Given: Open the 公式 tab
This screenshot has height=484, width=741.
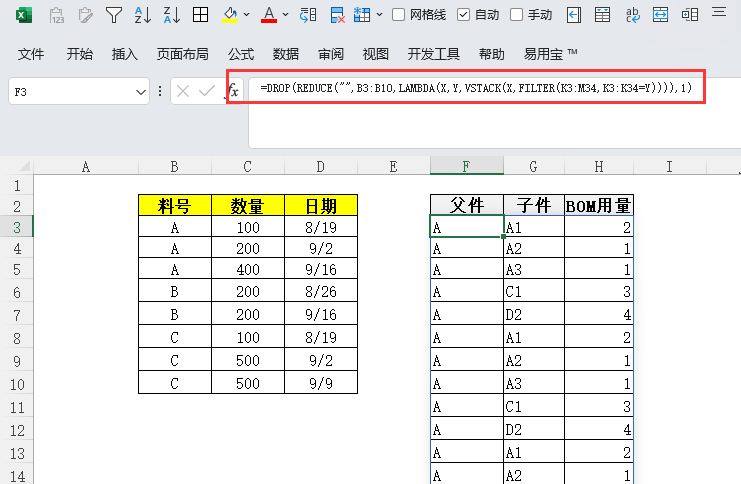Looking at the screenshot, I should 241,54.
